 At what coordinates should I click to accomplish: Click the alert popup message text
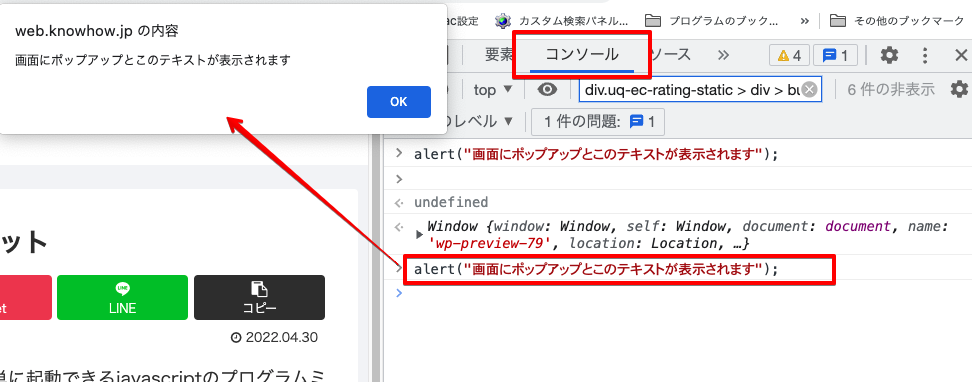(152, 61)
